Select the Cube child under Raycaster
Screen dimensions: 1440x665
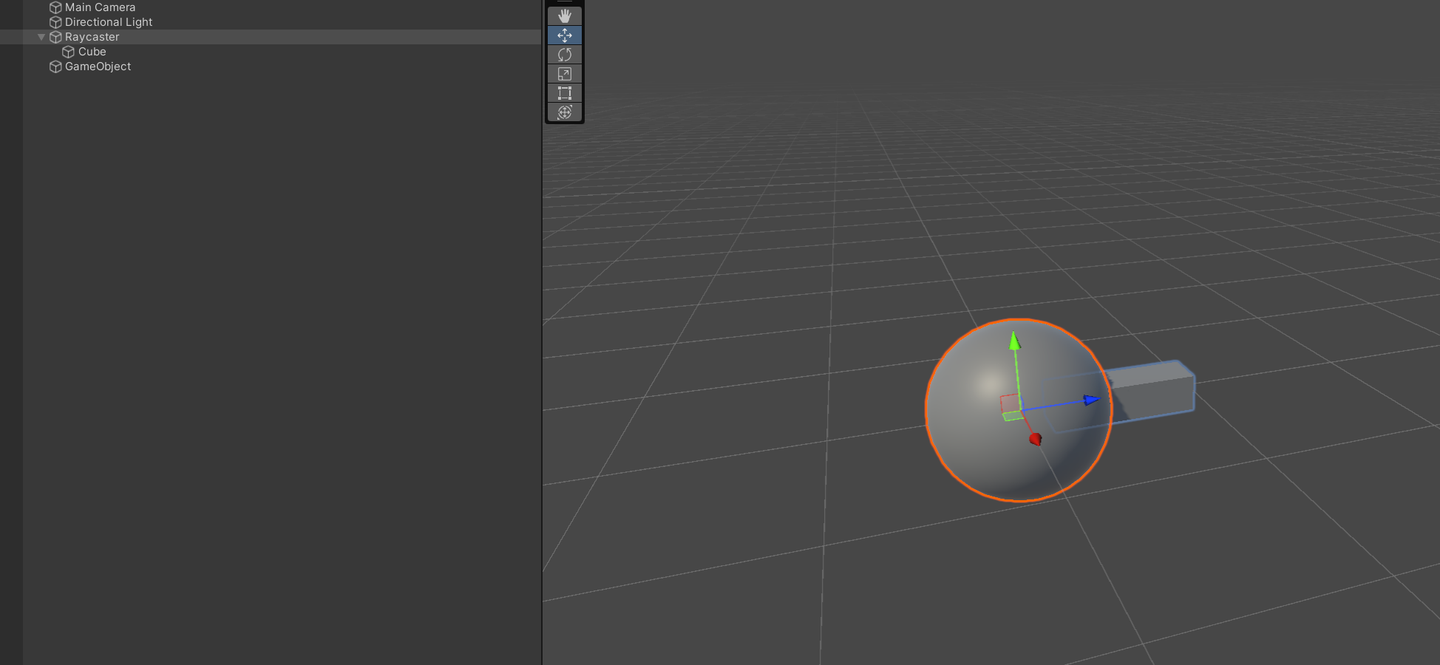coord(92,51)
